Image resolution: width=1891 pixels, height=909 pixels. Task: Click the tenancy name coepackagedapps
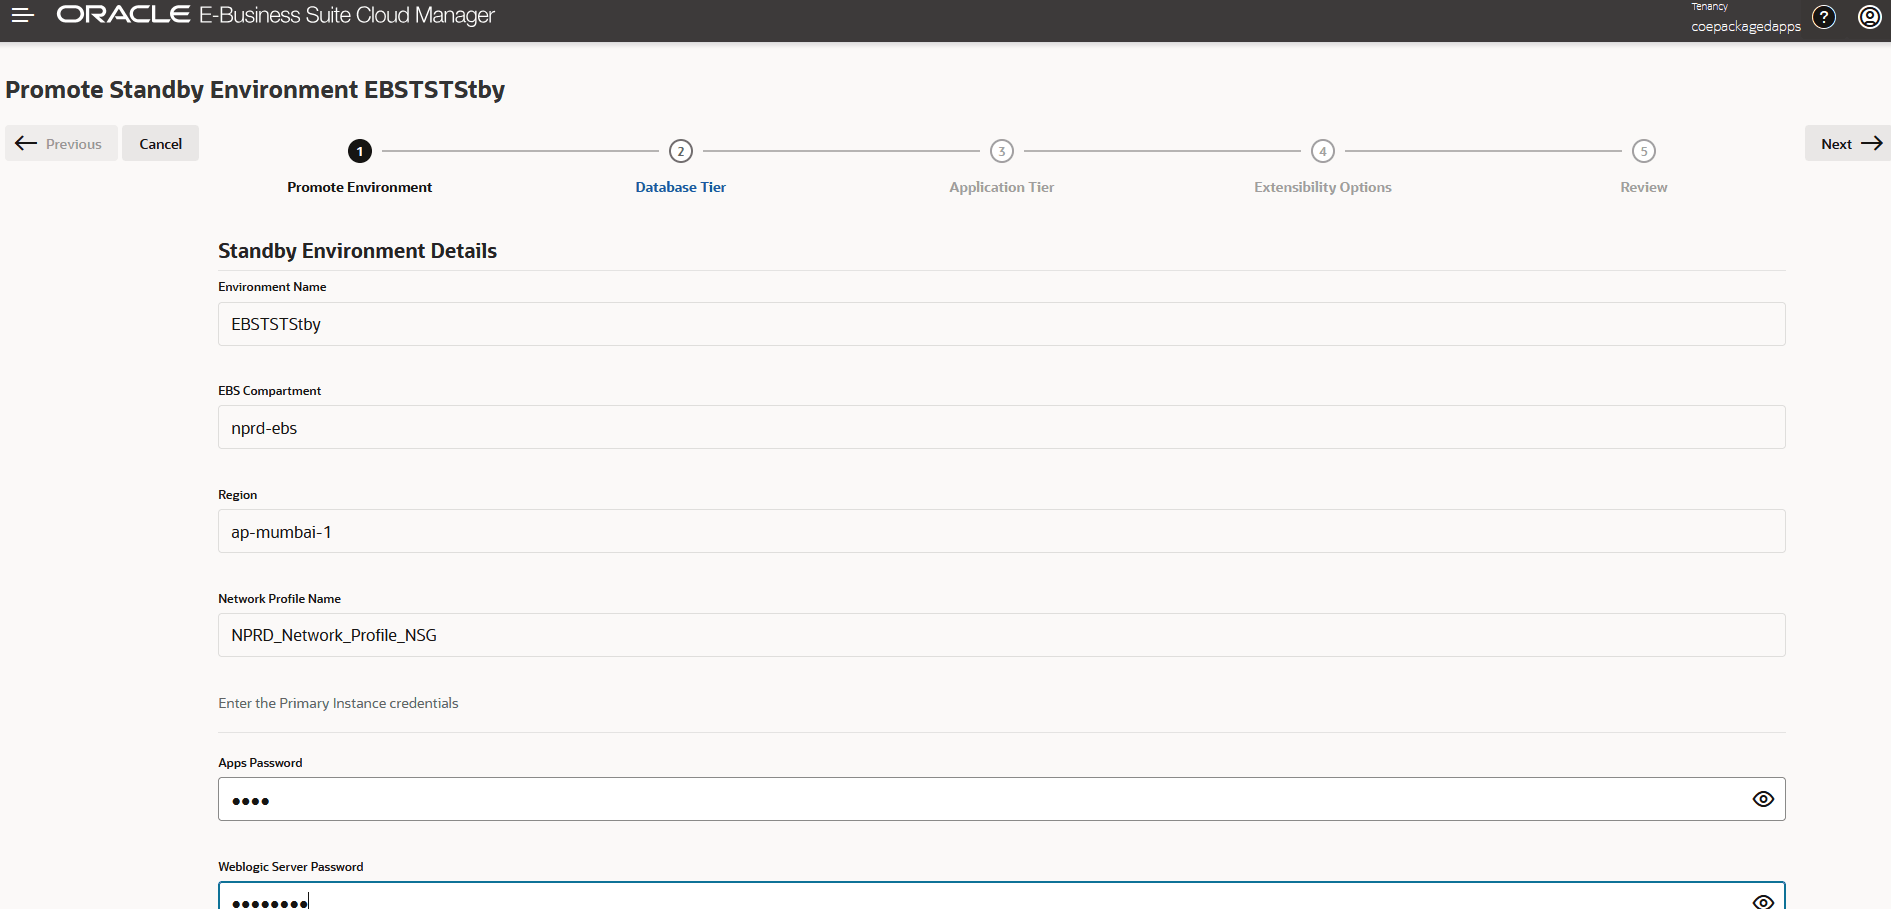1746,26
